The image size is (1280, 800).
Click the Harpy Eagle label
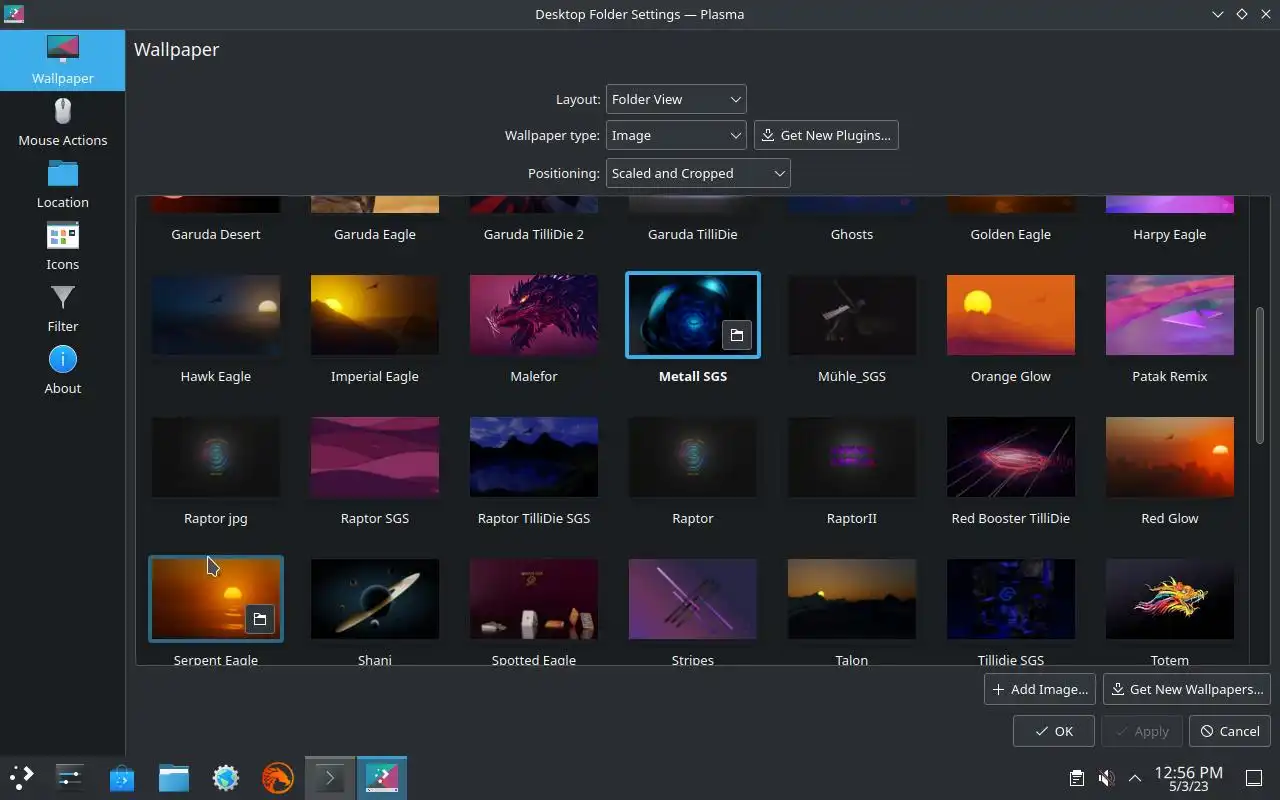point(1169,234)
